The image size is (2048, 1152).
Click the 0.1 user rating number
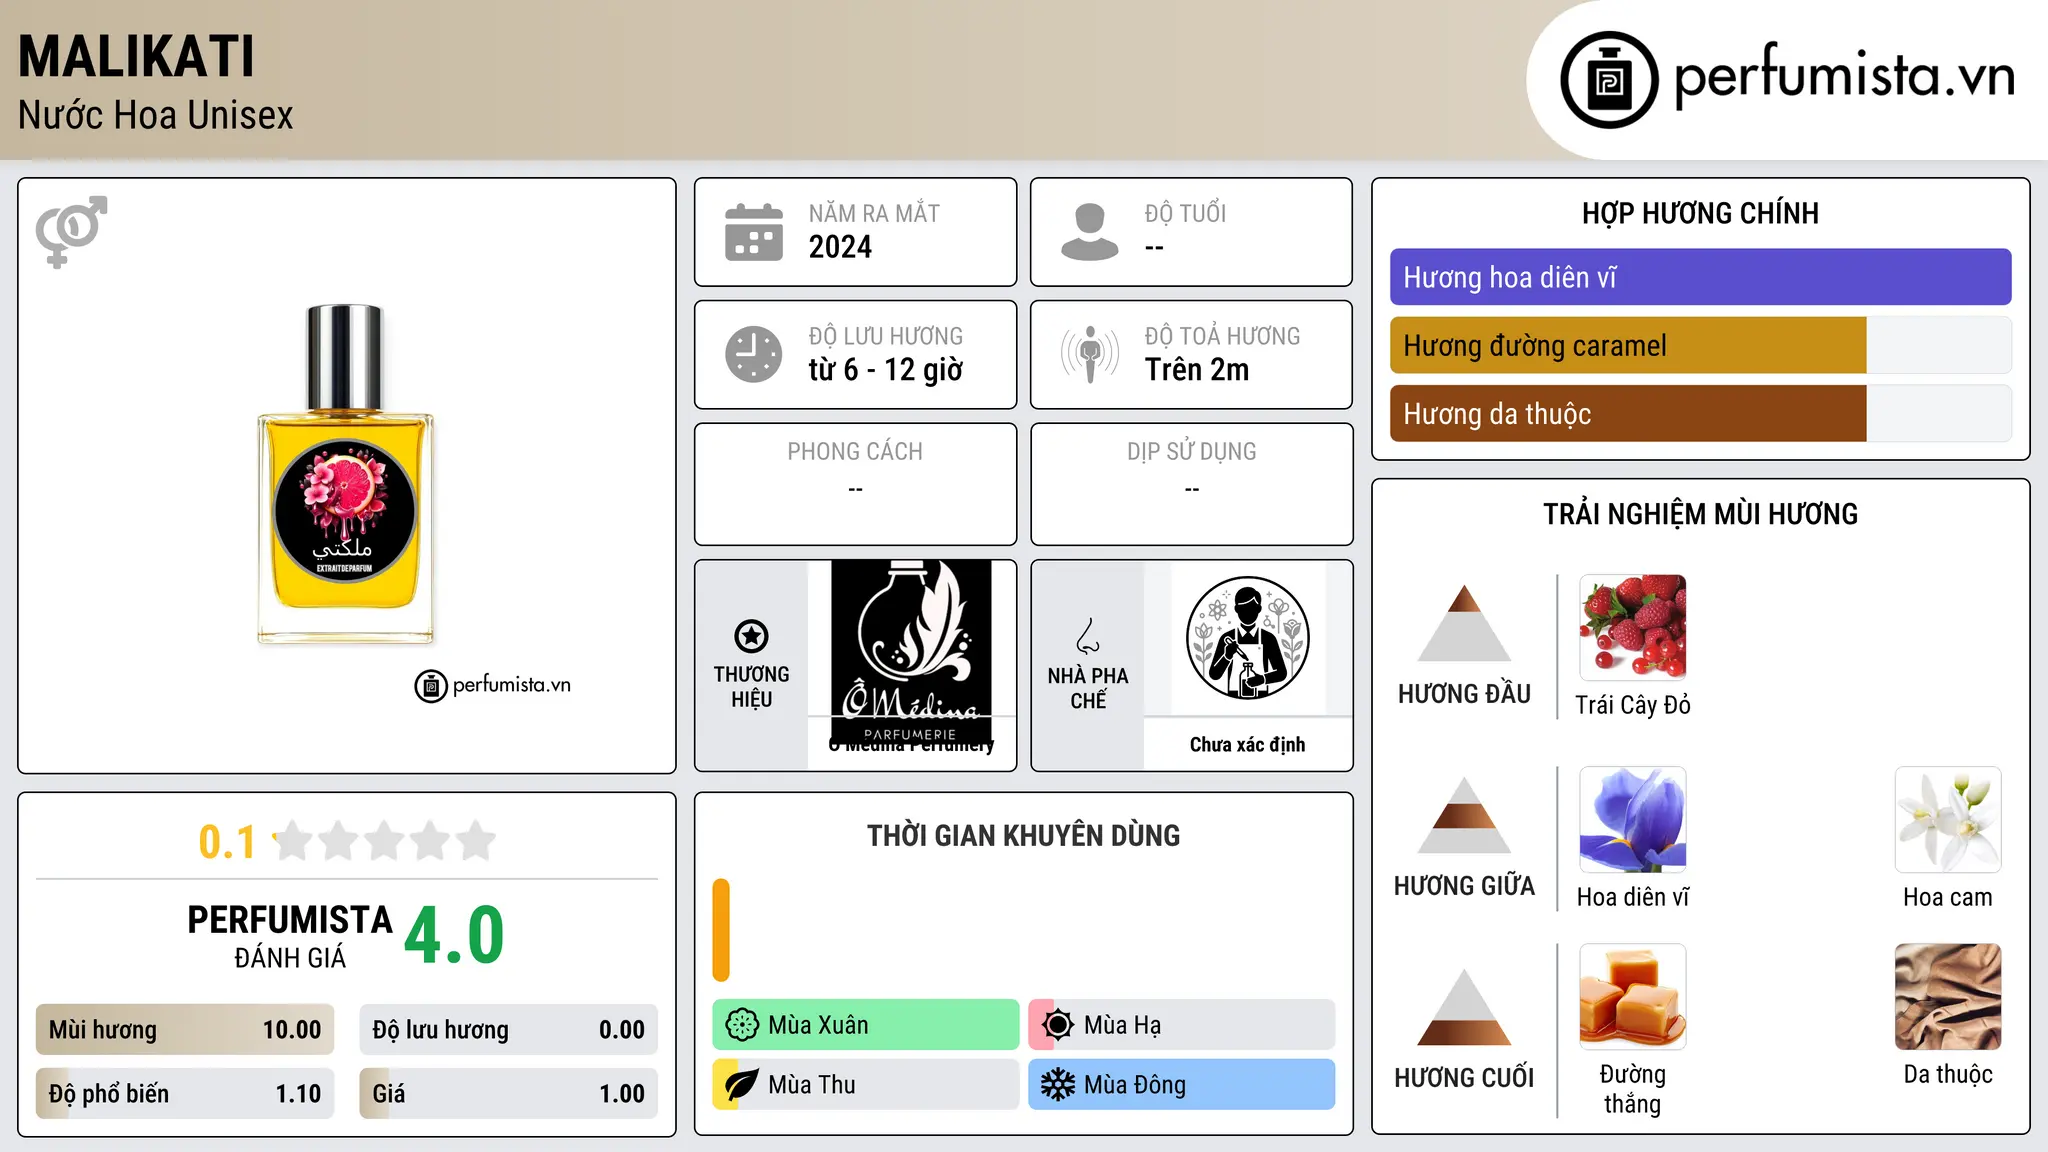click(227, 842)
